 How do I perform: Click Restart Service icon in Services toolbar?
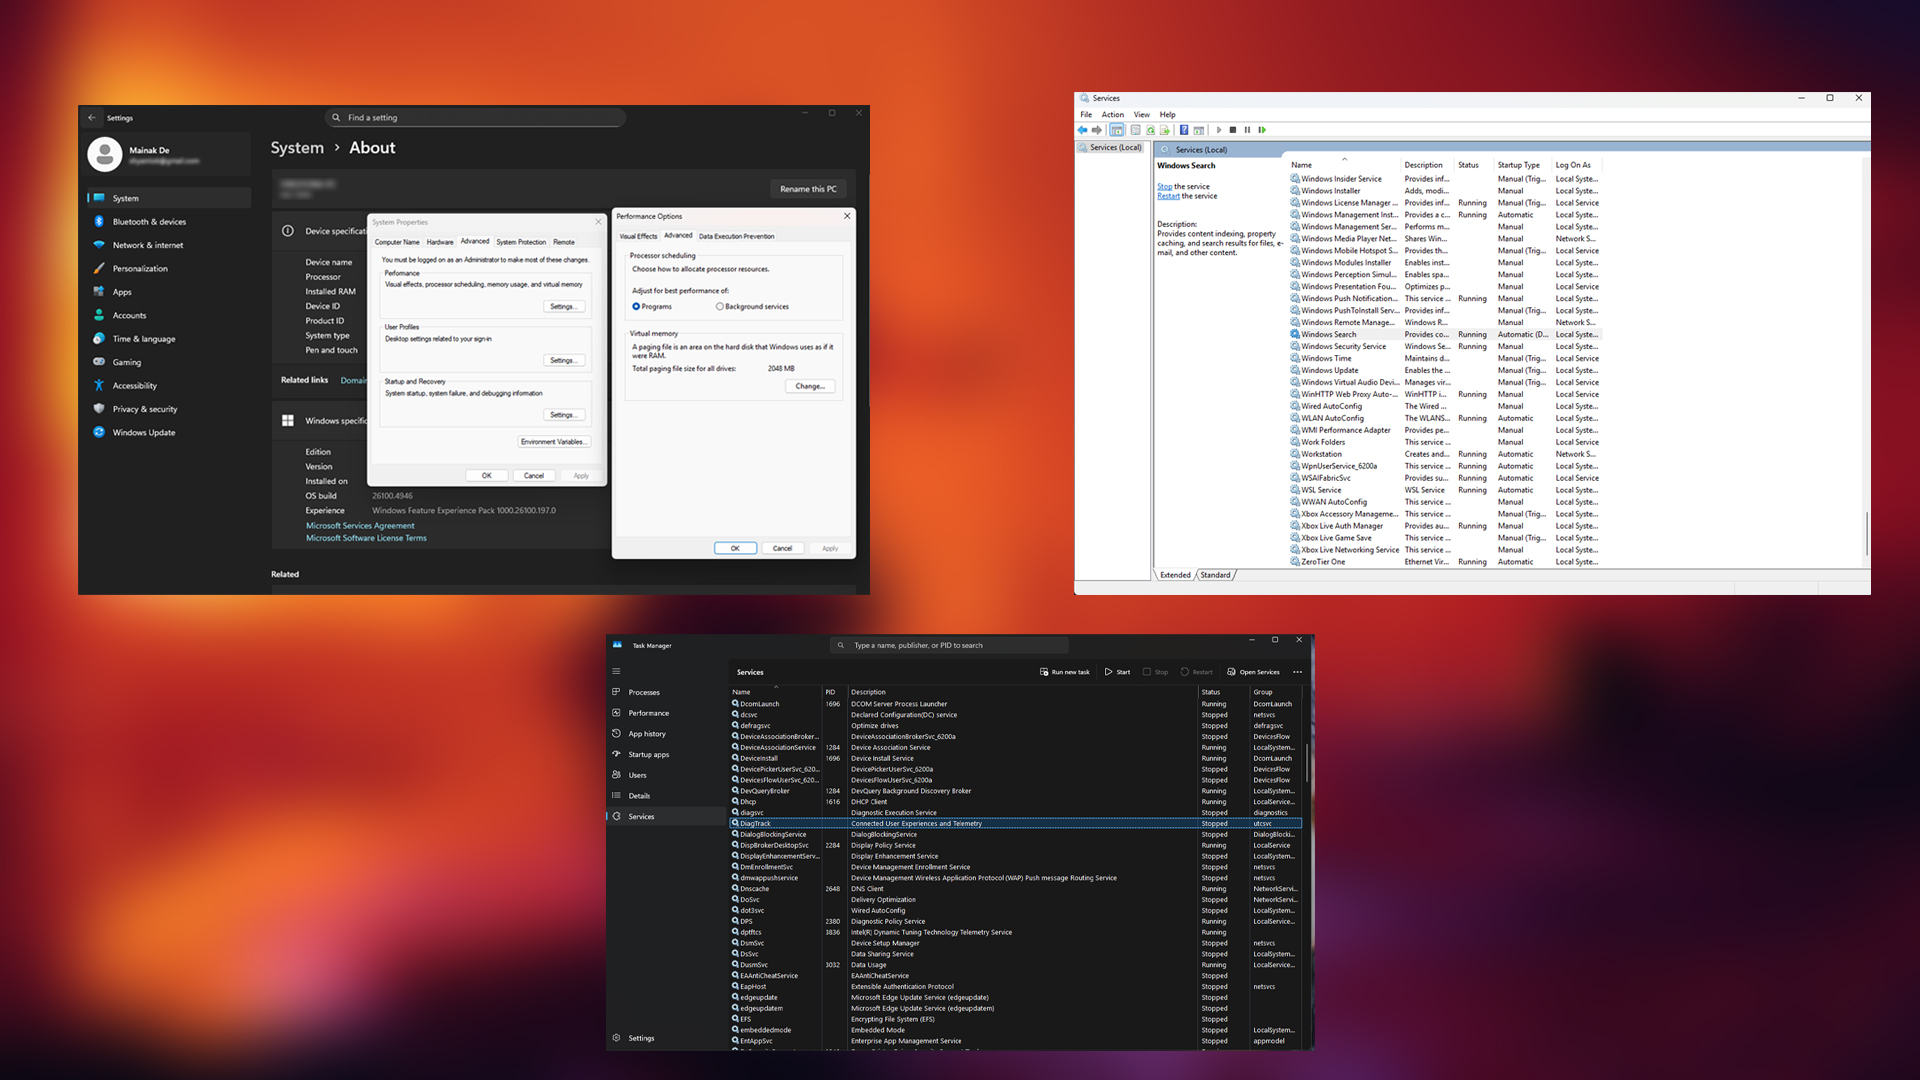1262,130
